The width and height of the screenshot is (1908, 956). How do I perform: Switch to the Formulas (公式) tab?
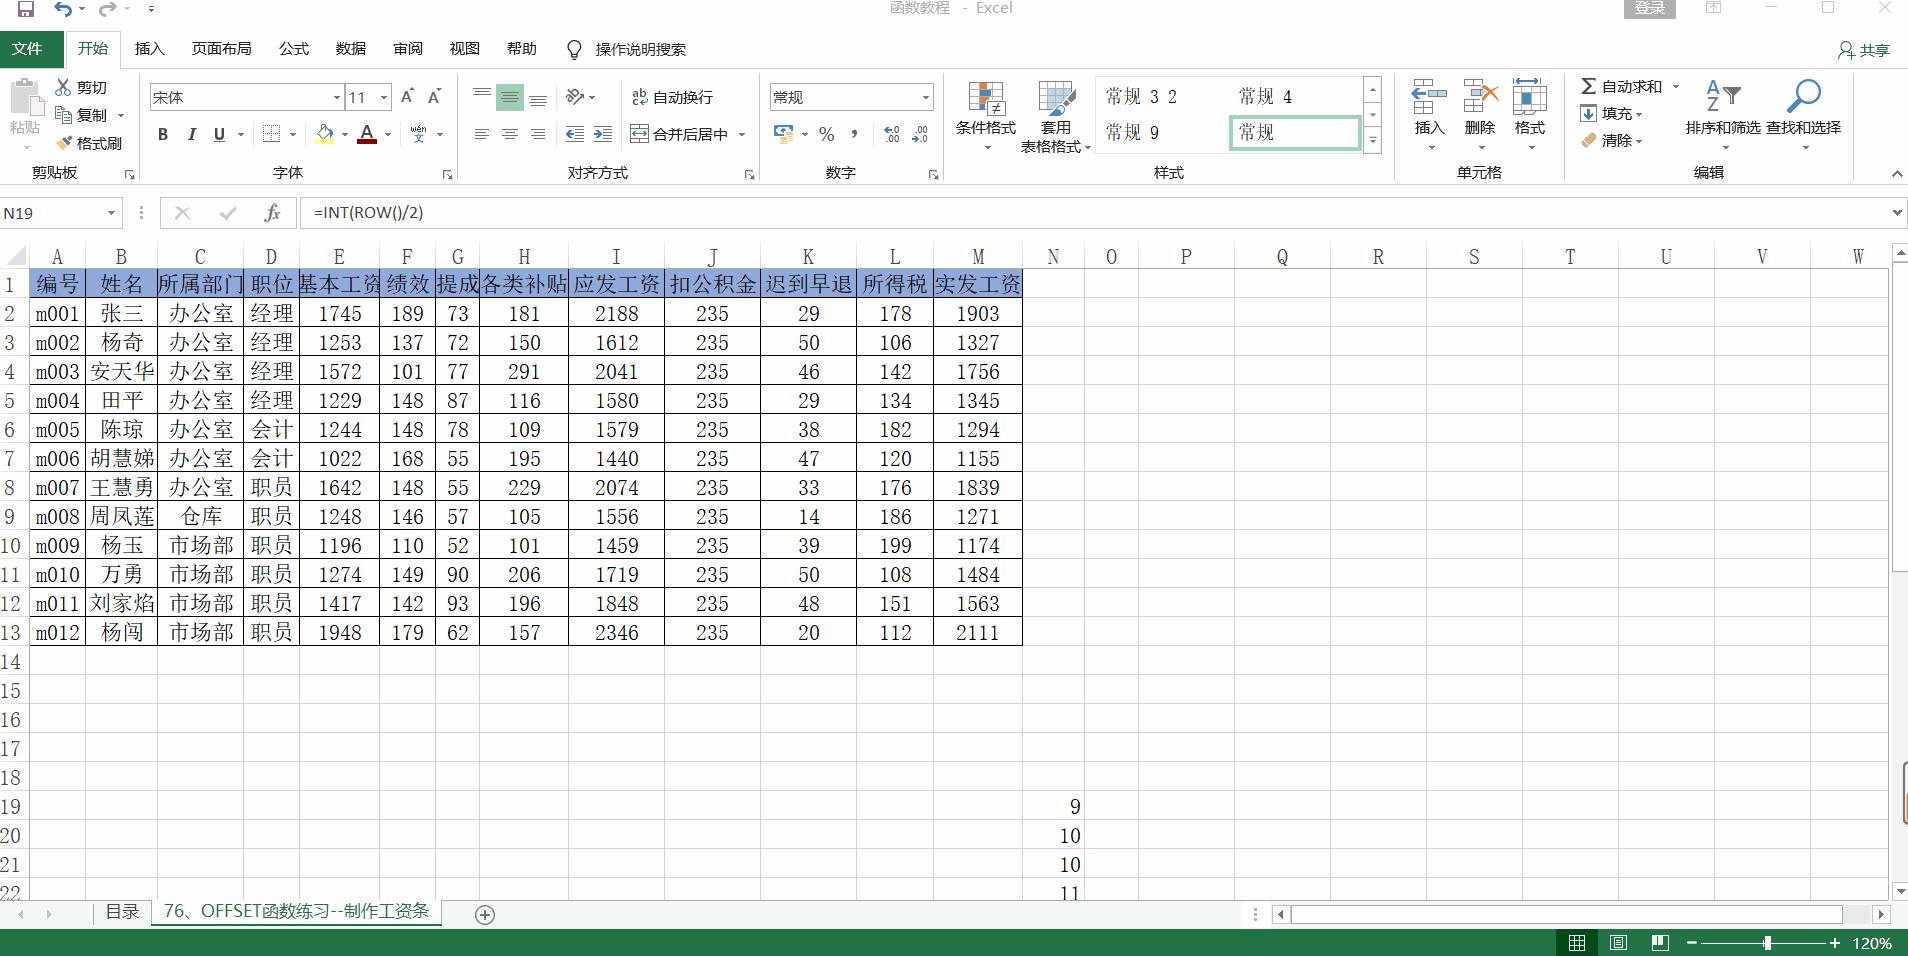click(294, 49)
